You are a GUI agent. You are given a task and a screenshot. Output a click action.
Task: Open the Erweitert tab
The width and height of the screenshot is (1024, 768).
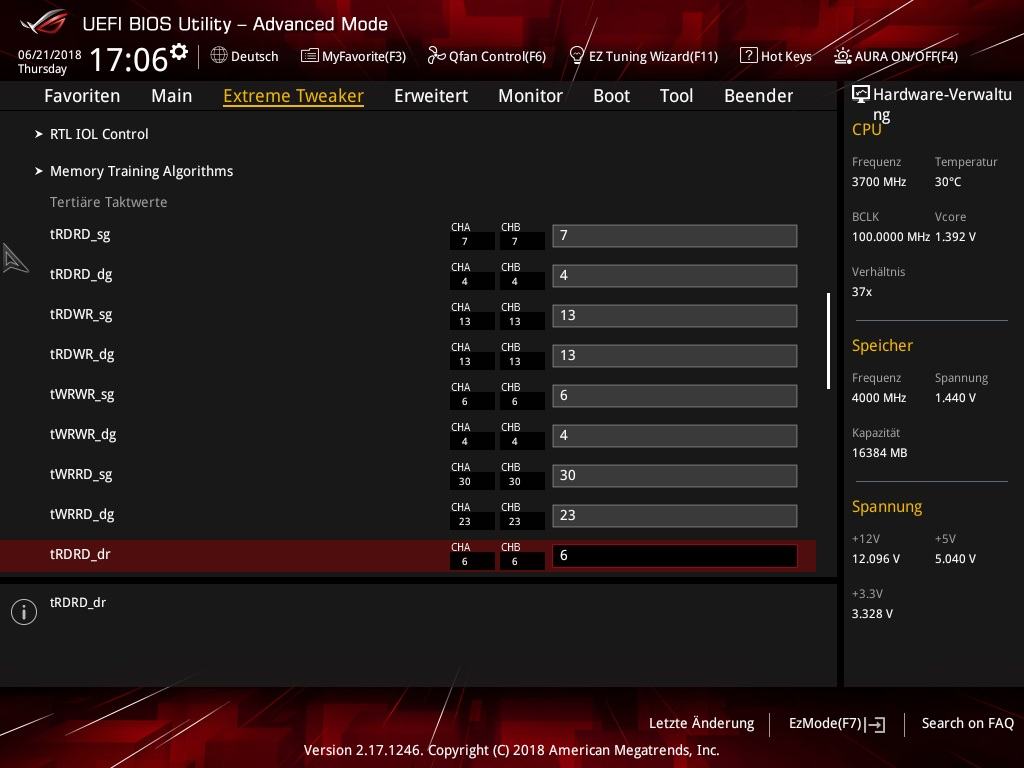click(x=431, y=96)
